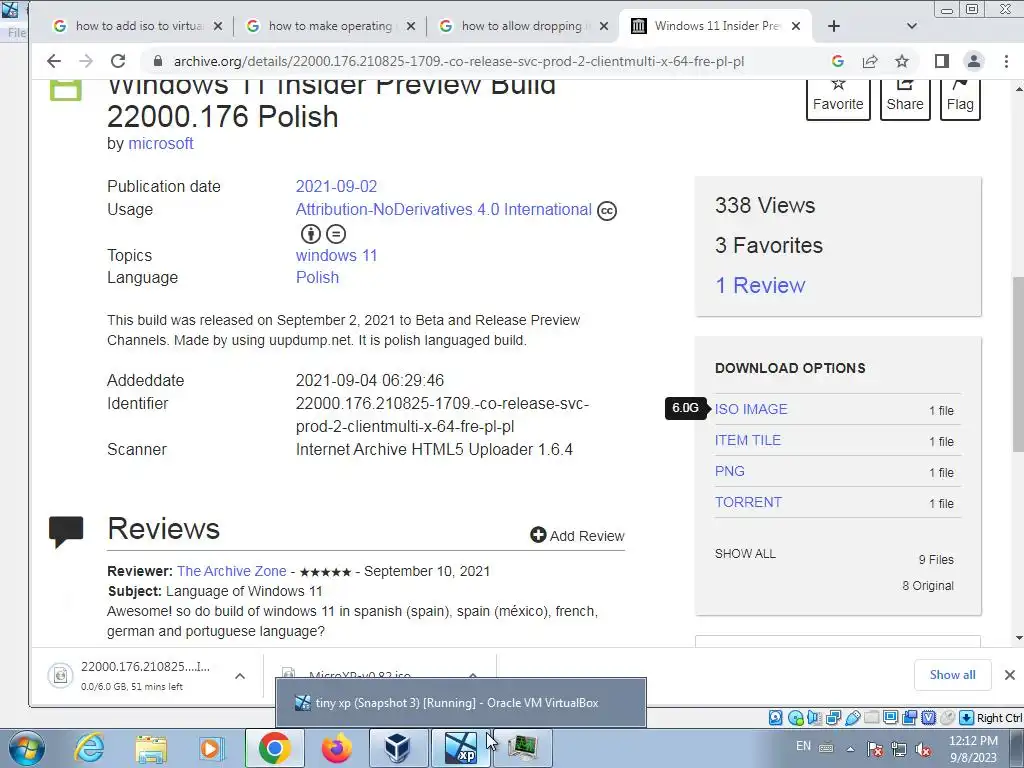Click the page vertical scrollbar thumb
The height and width of the screenshot is (768, 1024).
pos(1018,363)
